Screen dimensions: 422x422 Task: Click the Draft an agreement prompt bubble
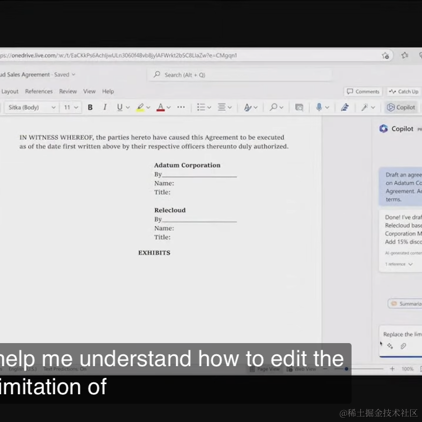click(x=401, y=187)
